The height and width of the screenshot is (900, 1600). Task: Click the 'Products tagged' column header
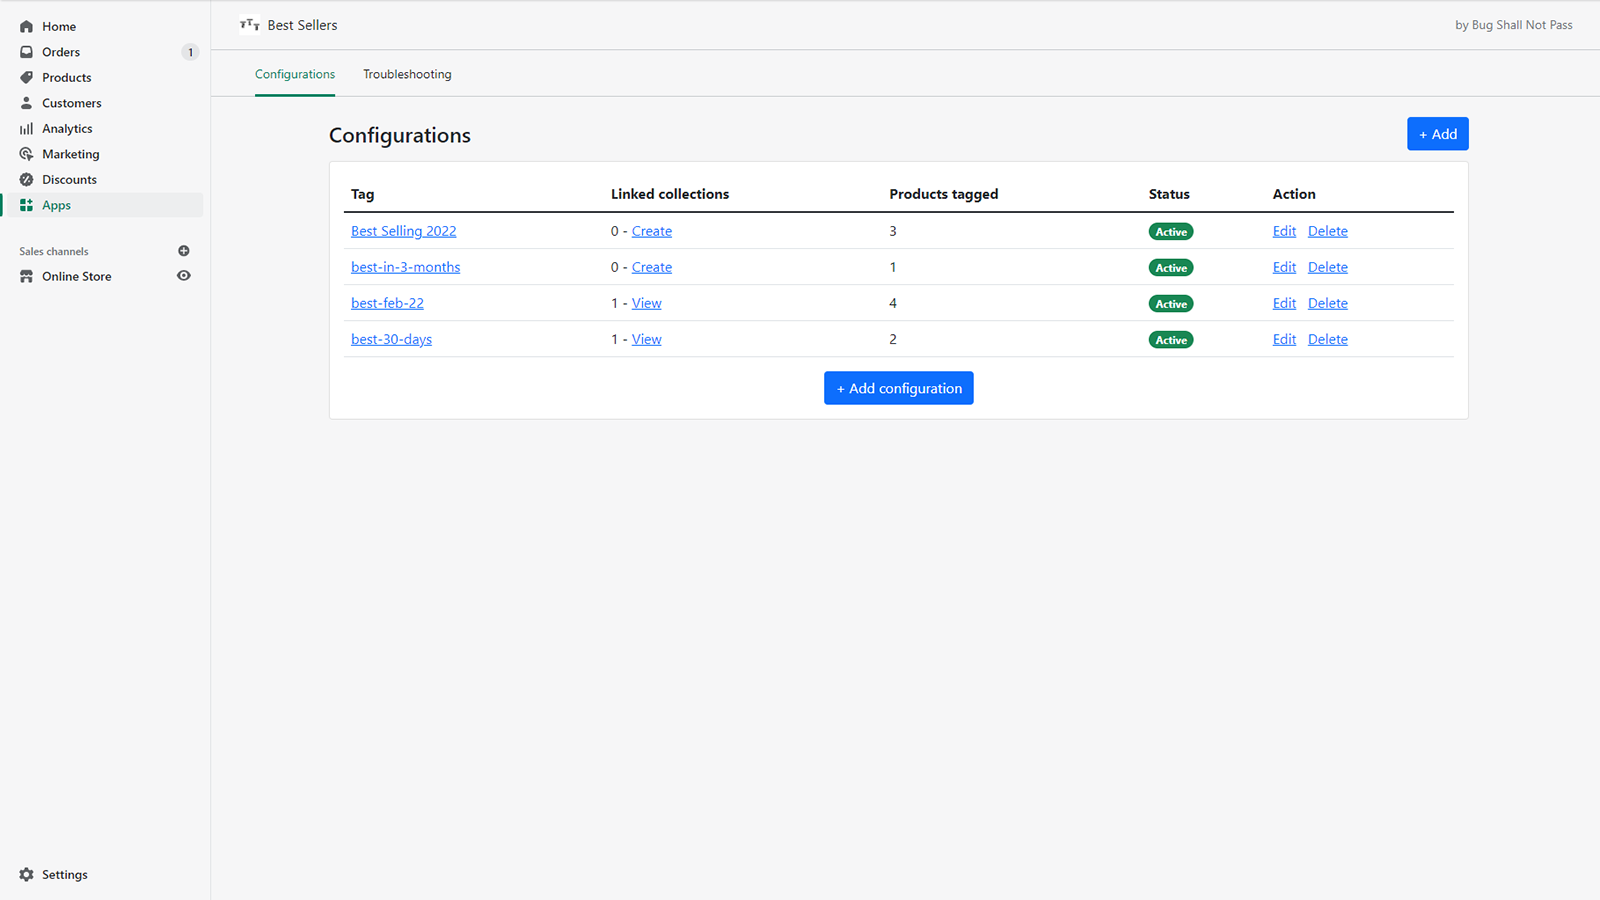(944, 194)
